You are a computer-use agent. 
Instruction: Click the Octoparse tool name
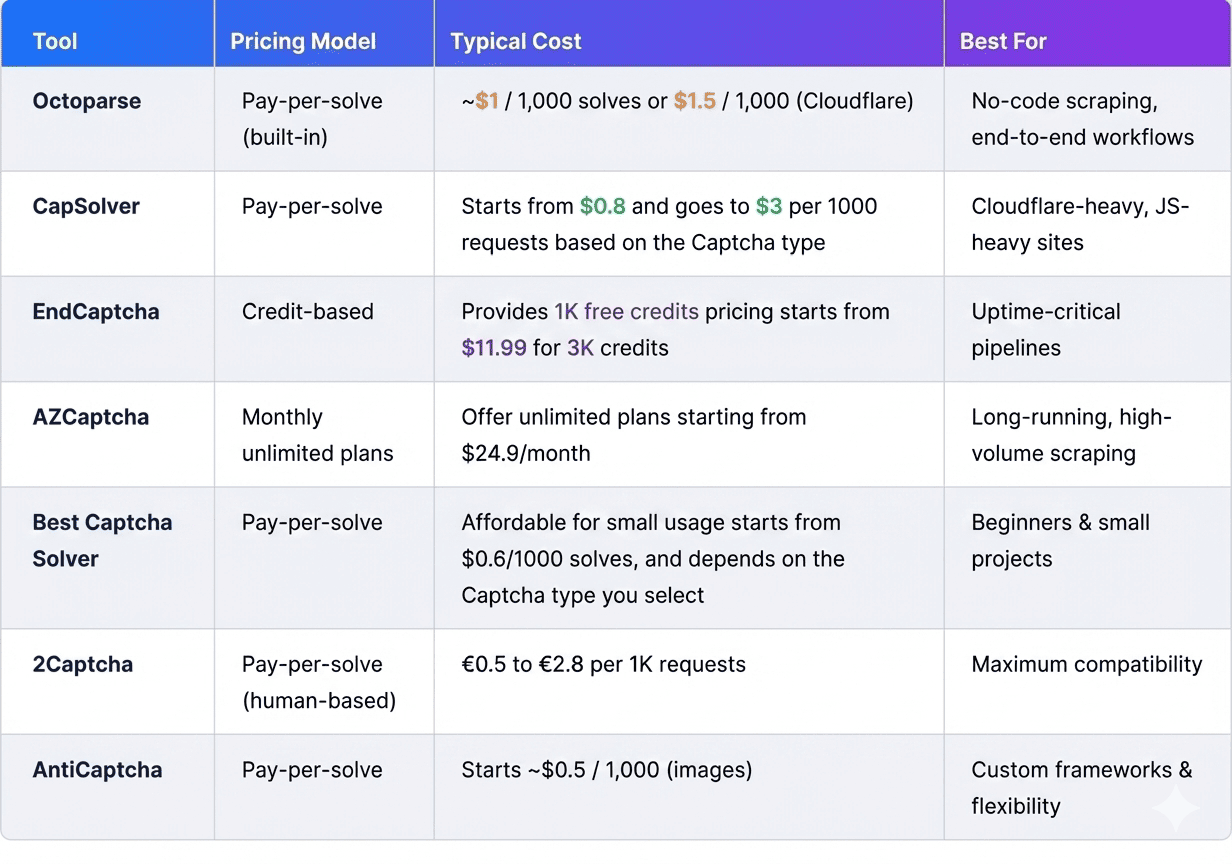87,101
